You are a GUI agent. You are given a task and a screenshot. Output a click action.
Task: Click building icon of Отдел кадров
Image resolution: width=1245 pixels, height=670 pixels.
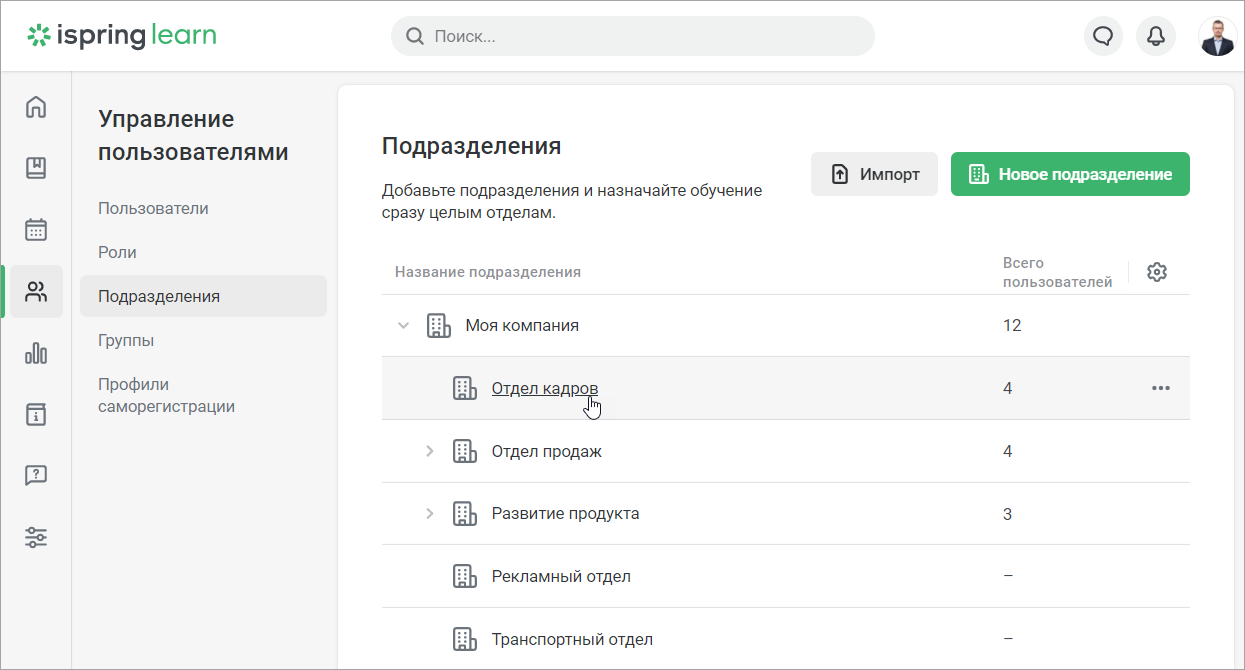pos(464,388)
